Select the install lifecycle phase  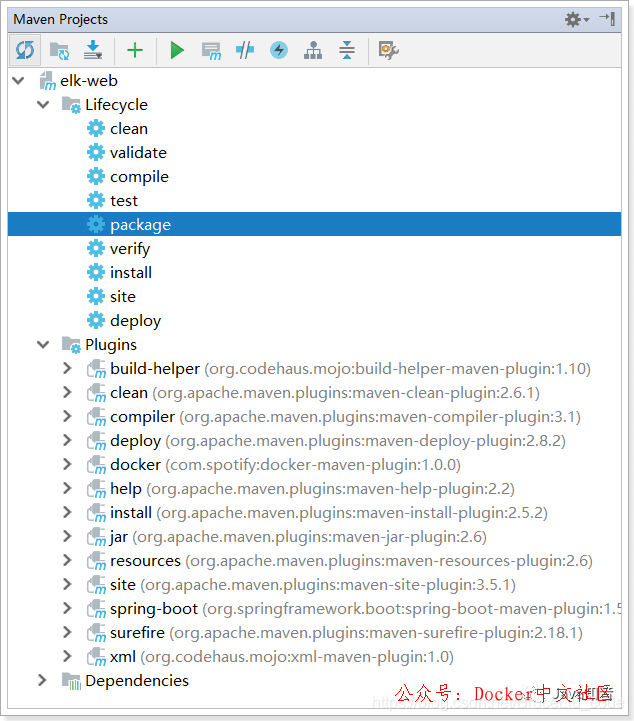(131, 273)
